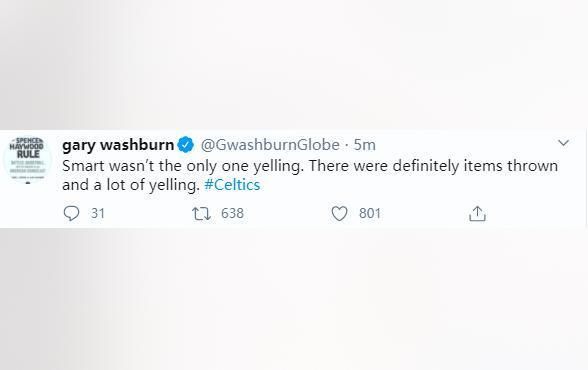
Task: Click the 5m timestamp
Action: [364, 145]
